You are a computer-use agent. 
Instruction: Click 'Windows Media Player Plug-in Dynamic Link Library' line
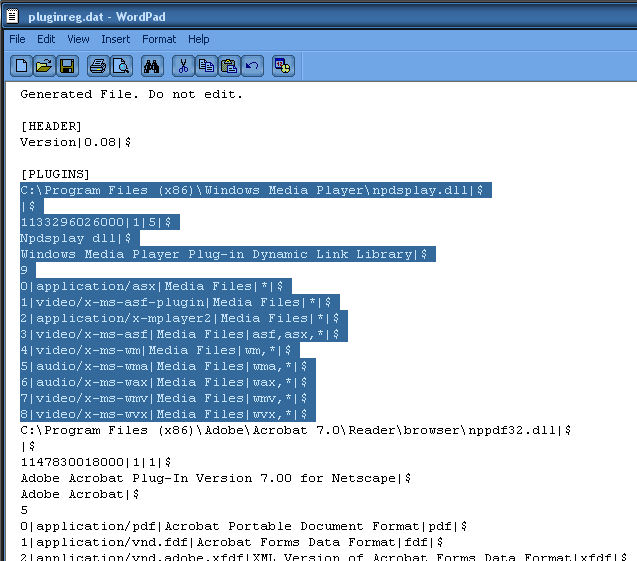(x=224, y=254)
